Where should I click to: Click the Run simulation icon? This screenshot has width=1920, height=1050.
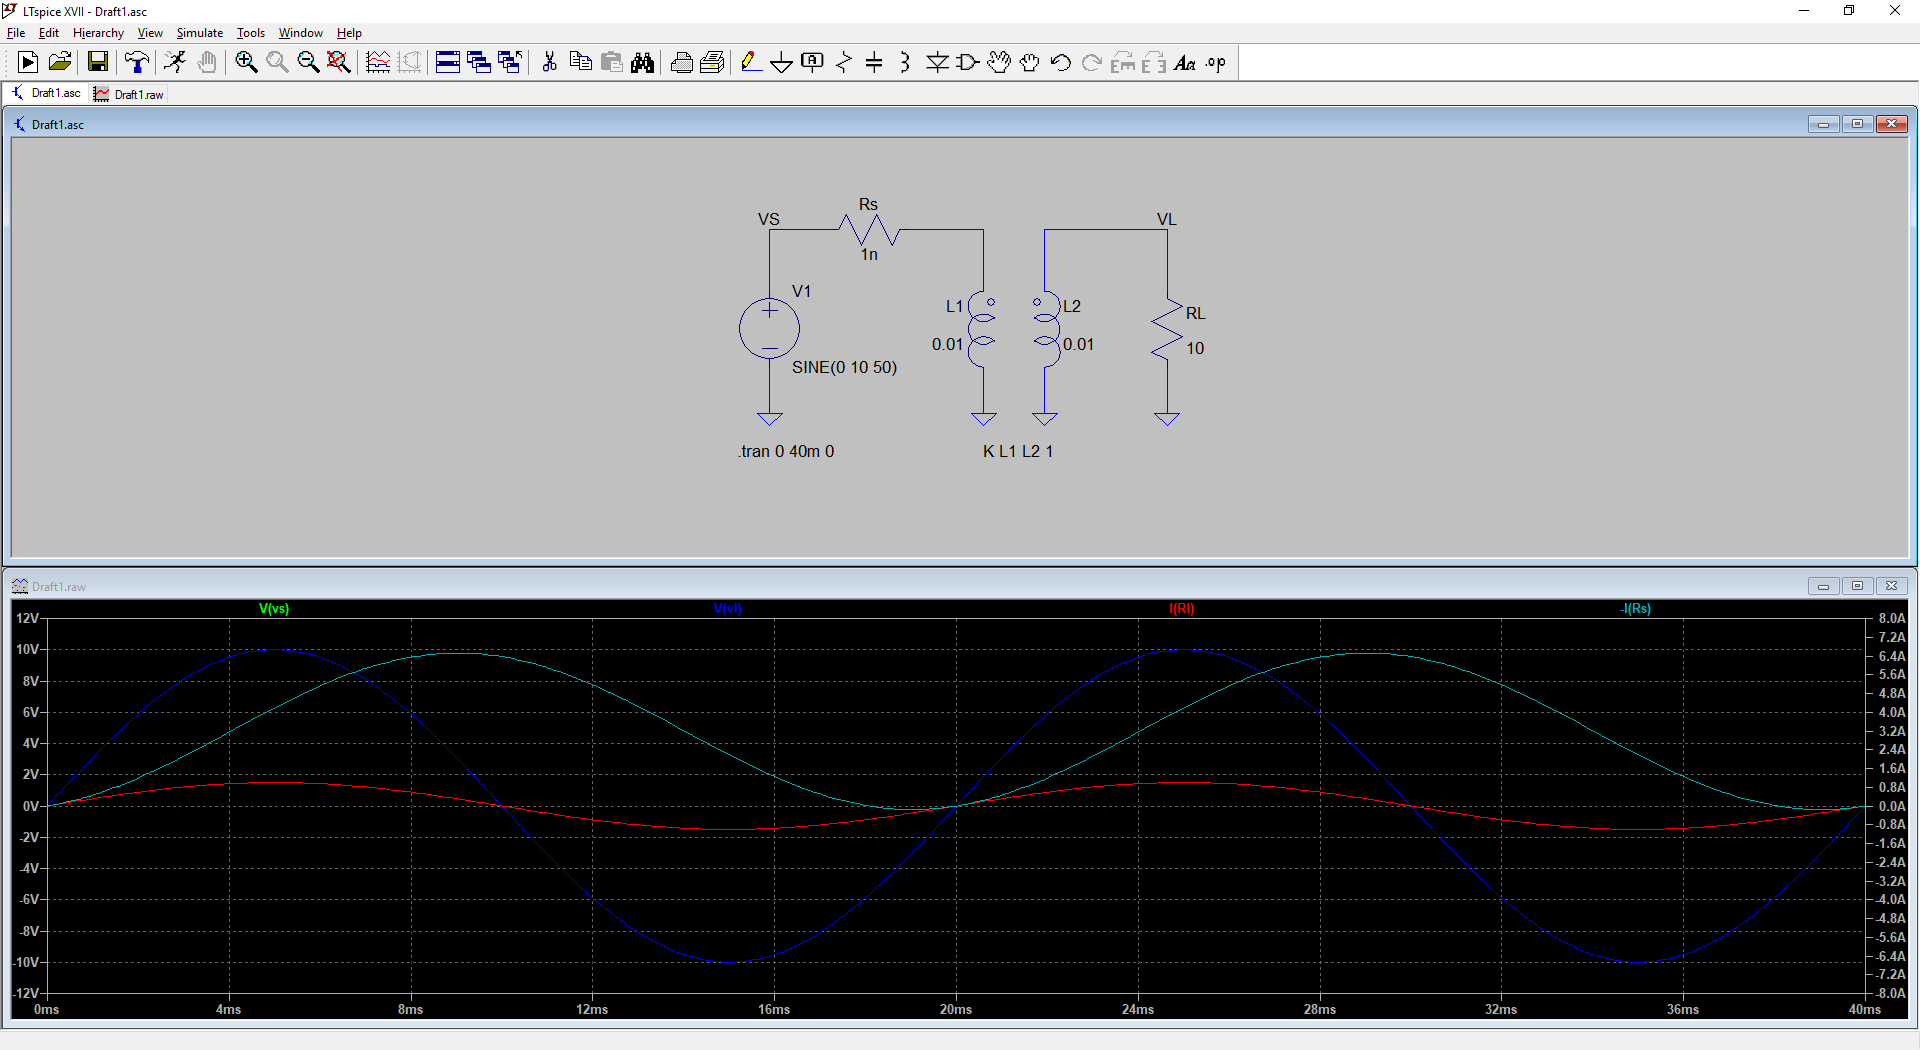pyautogui.click(x=28, y=63)
